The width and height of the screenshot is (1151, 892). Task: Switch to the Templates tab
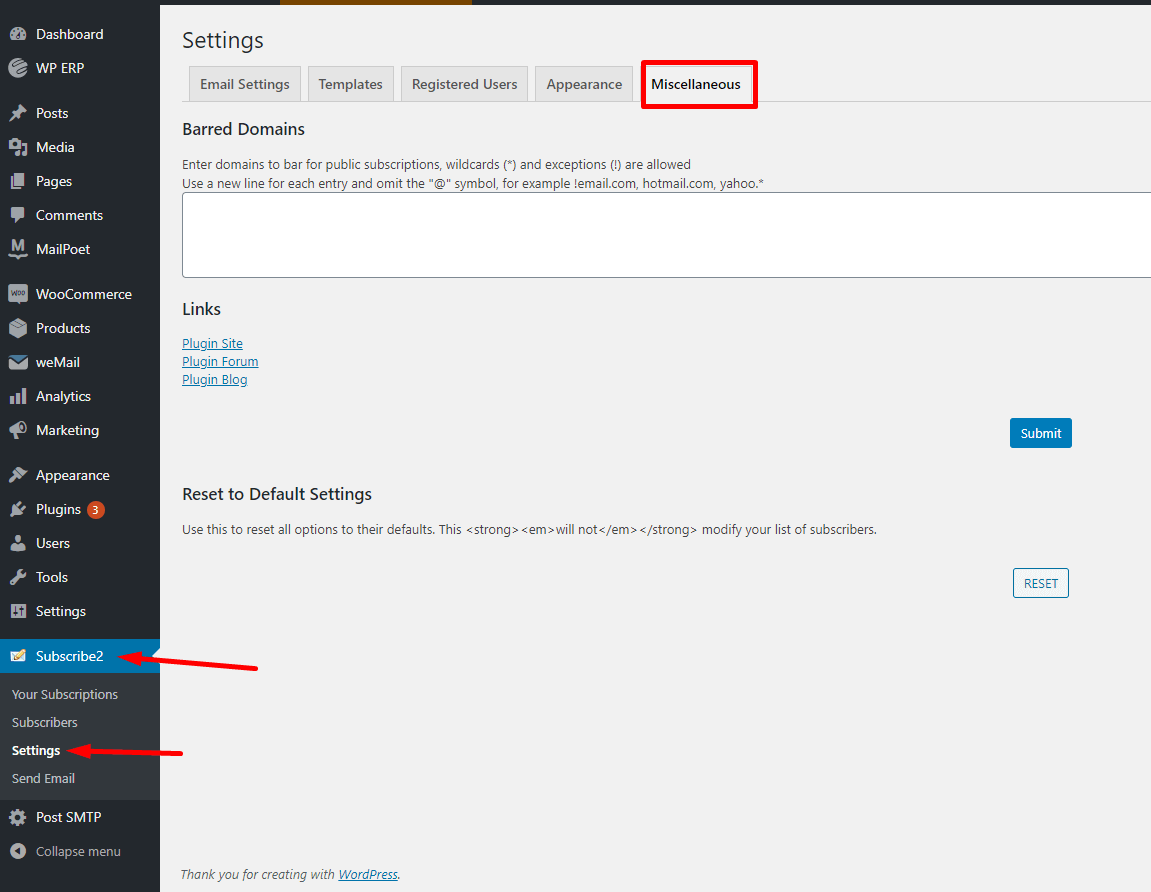(x=350, y=84)
